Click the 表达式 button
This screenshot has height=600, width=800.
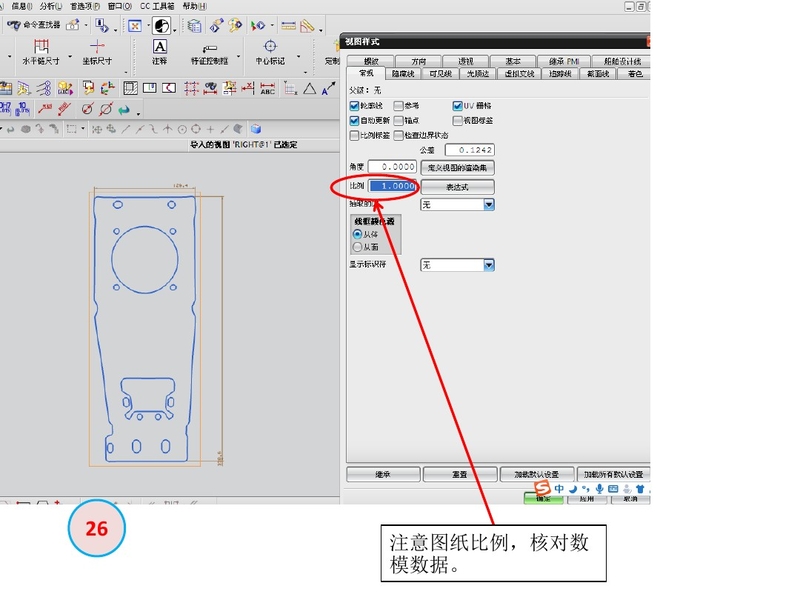456,187
